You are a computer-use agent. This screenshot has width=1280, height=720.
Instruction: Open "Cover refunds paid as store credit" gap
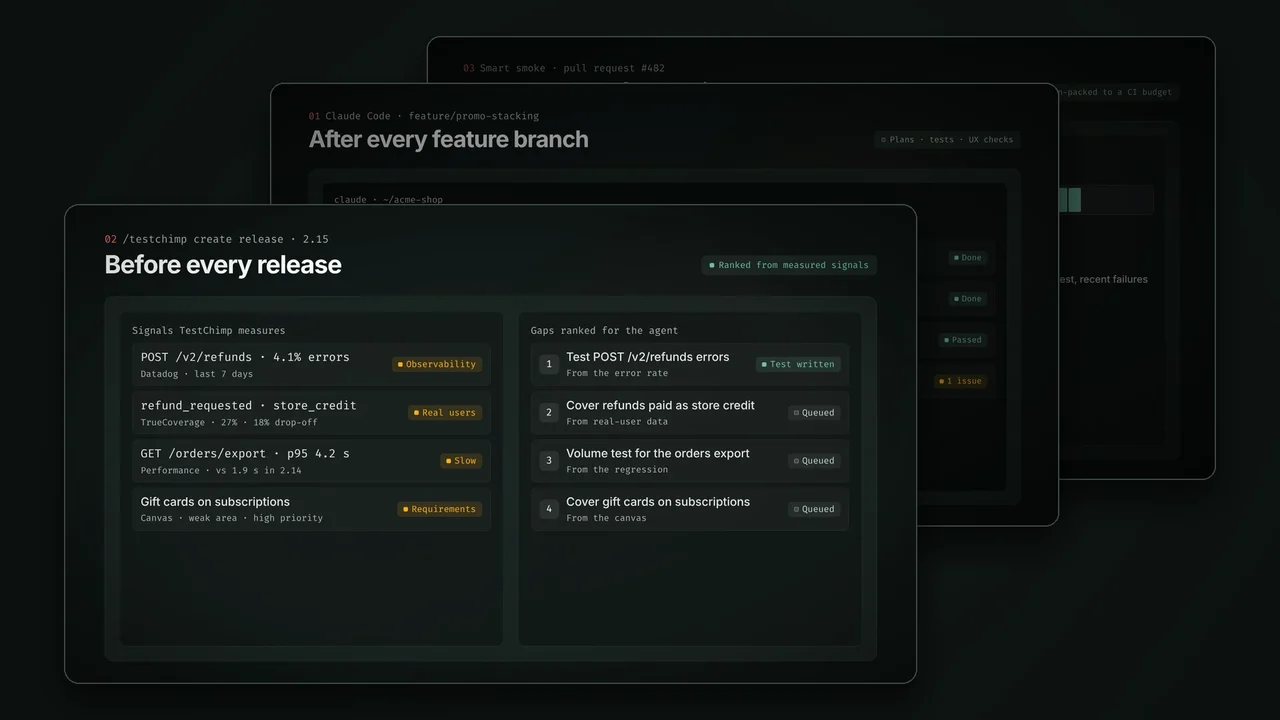coord(690,412)
